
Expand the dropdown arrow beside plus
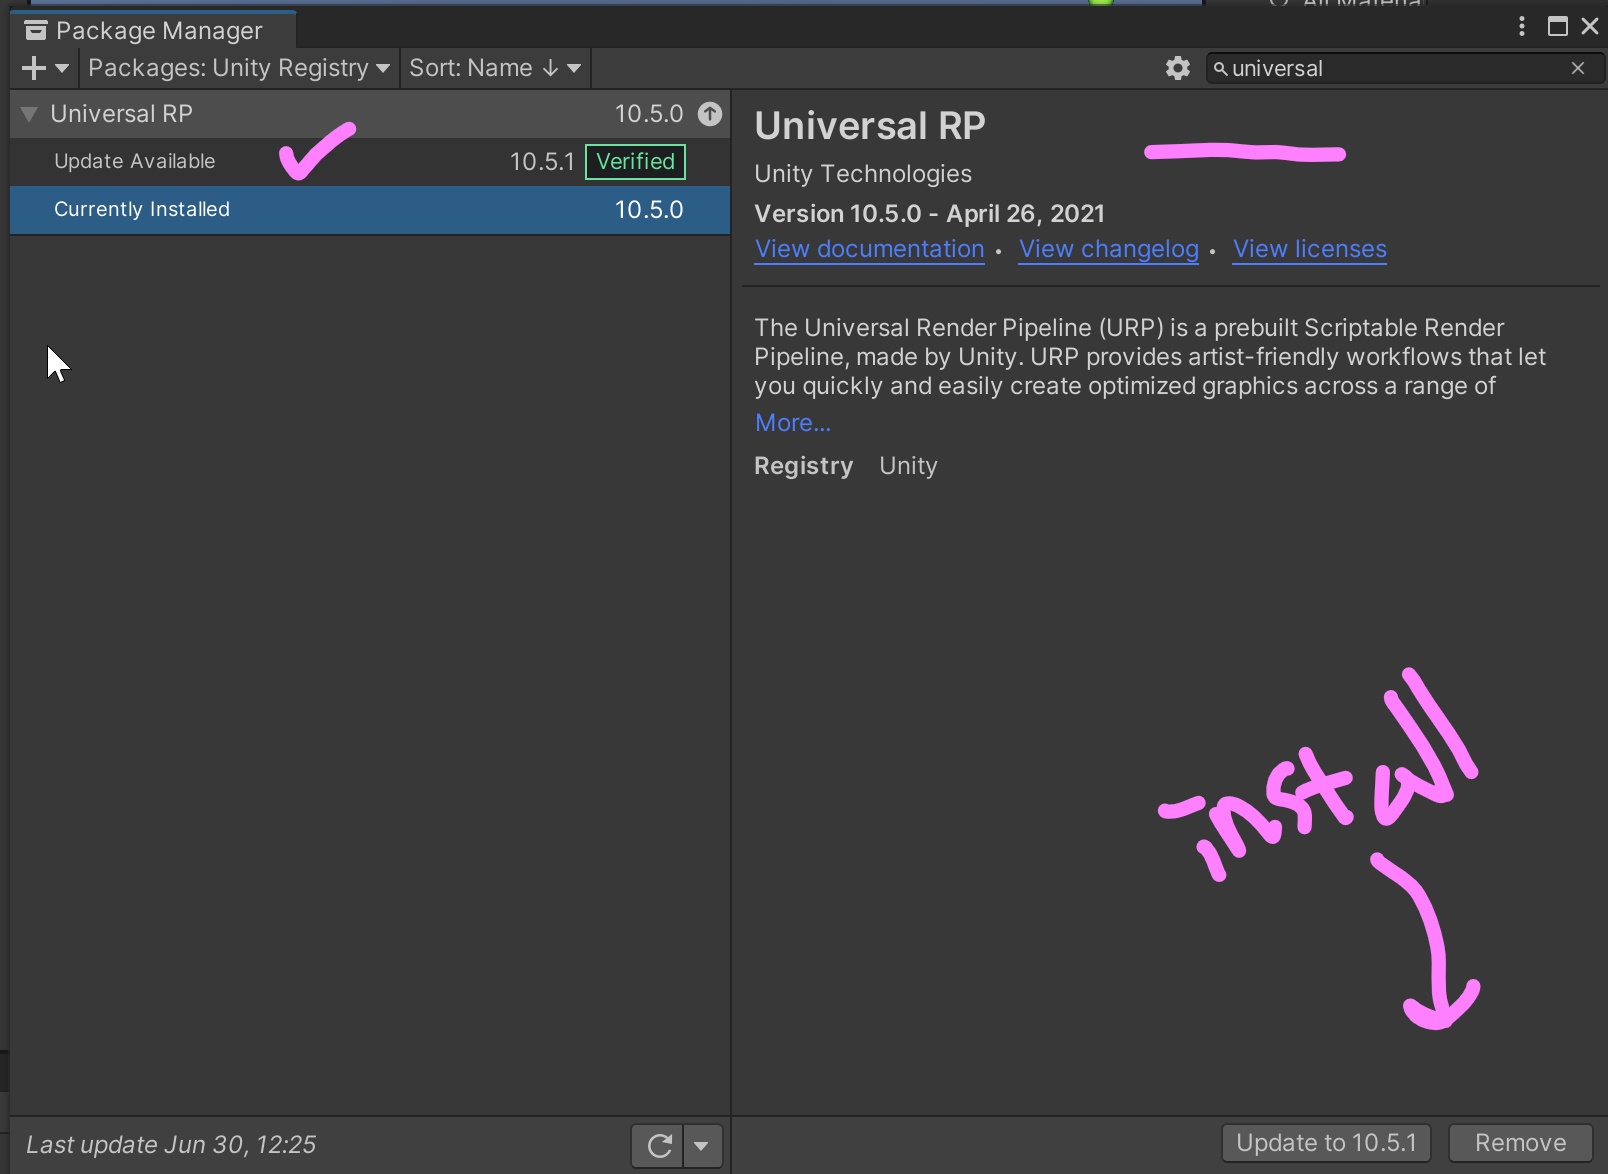(x=62, y=68)
